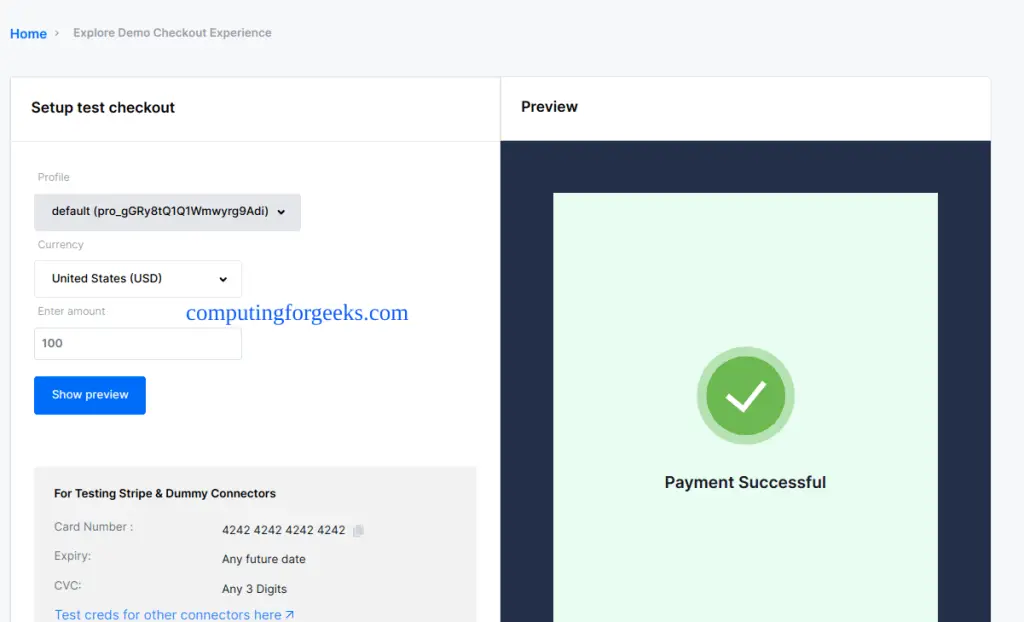The height and width of the screenshot is (622, 1024).
Task: Open the Profile dropdown showing default profile
Action: pos(167,212)
